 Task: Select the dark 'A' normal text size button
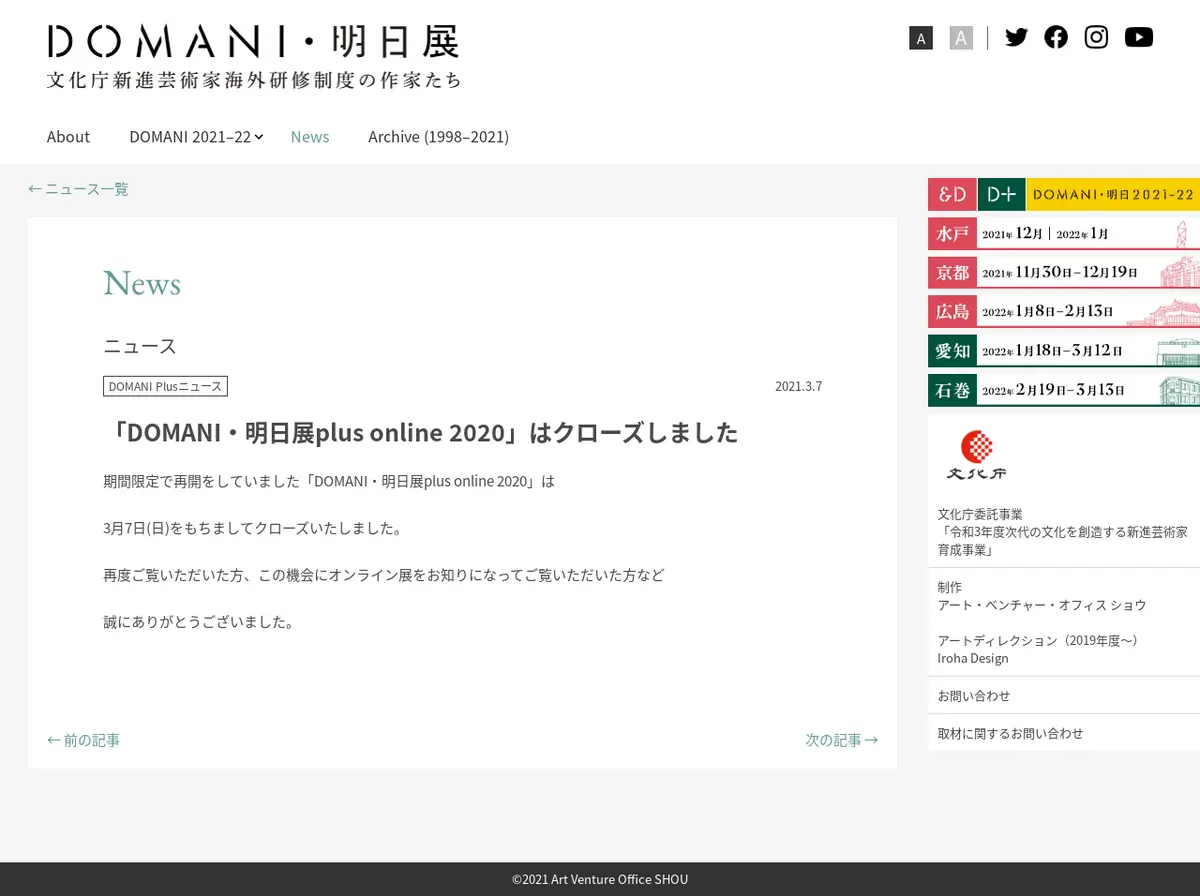[x=921, y=38]
